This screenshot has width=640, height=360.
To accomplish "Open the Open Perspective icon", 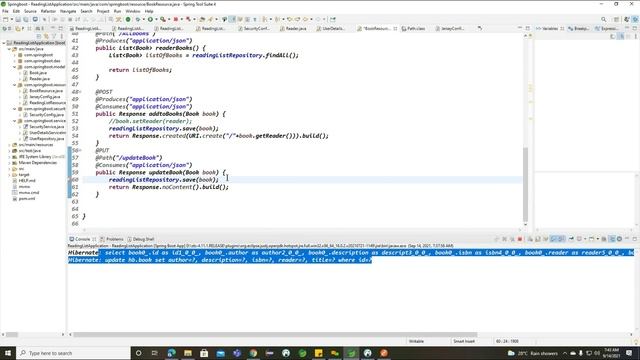I will pos(617,19).
